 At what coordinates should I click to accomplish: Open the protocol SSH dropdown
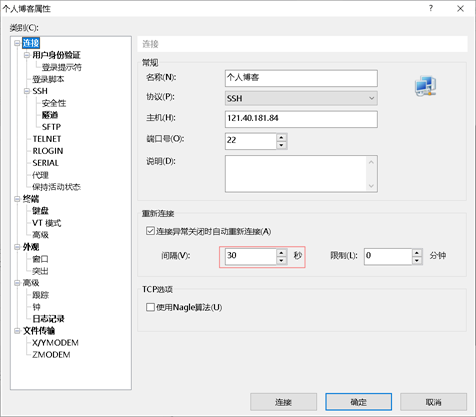(301, 98)
